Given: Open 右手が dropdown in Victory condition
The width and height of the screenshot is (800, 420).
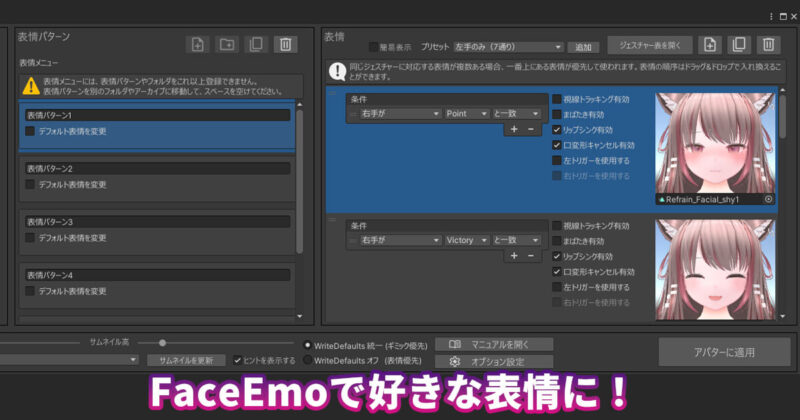Looking at the screenshot, I should pyautogui.click(x=400, y=240).
